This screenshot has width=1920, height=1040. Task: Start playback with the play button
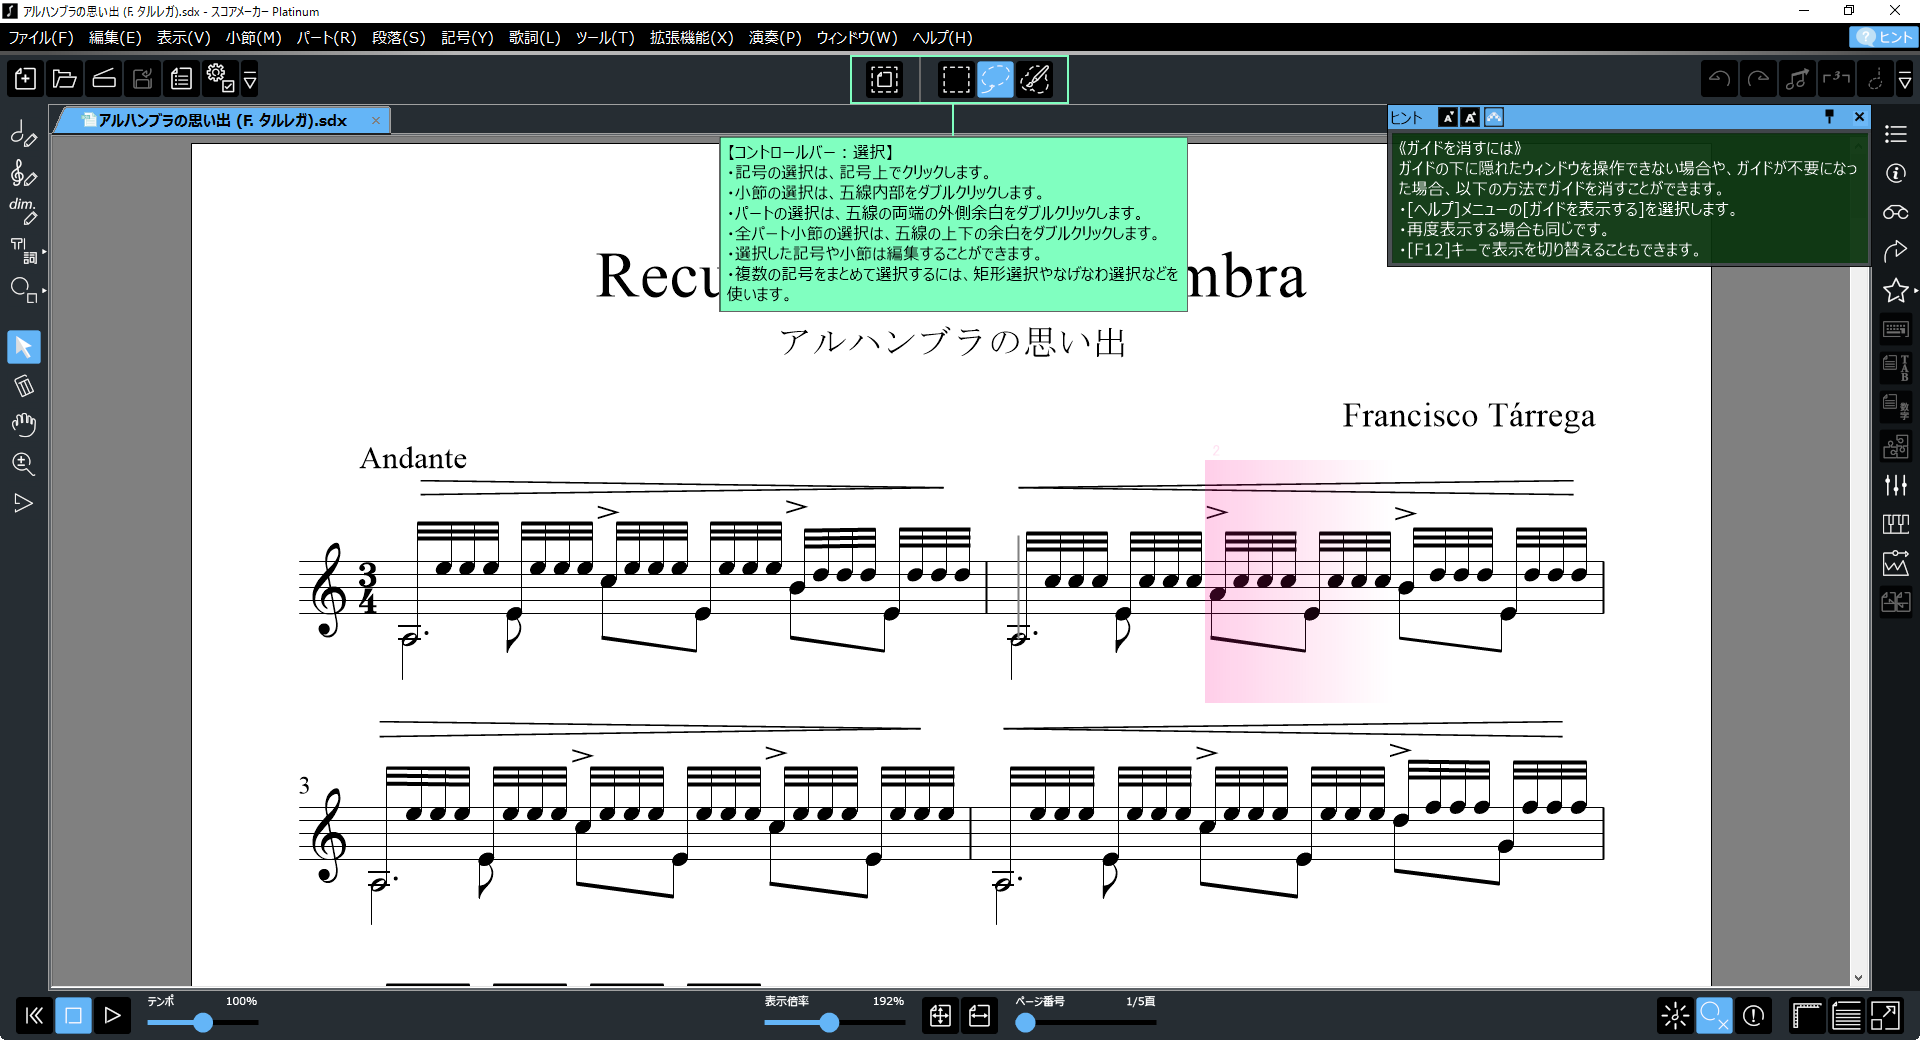[112, 1016]
